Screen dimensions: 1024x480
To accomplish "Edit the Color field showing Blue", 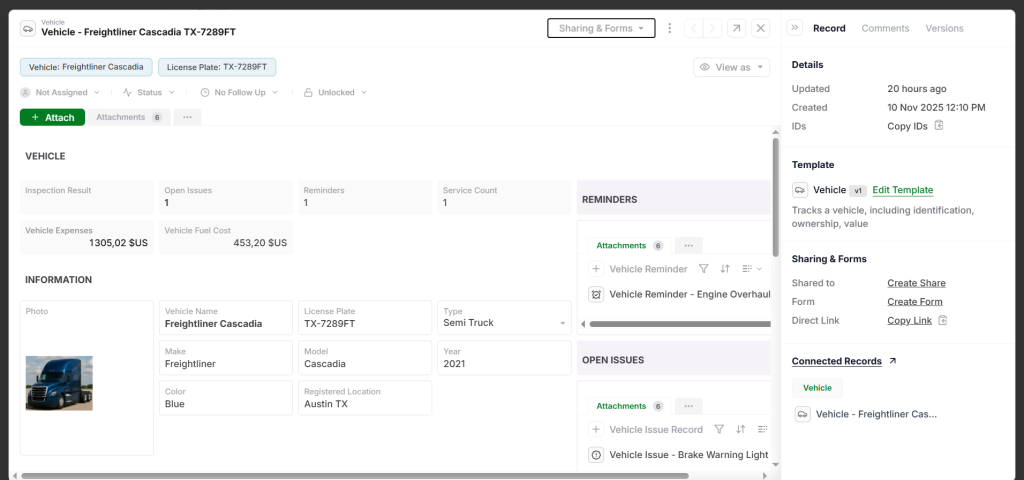I will pos(226,398).
